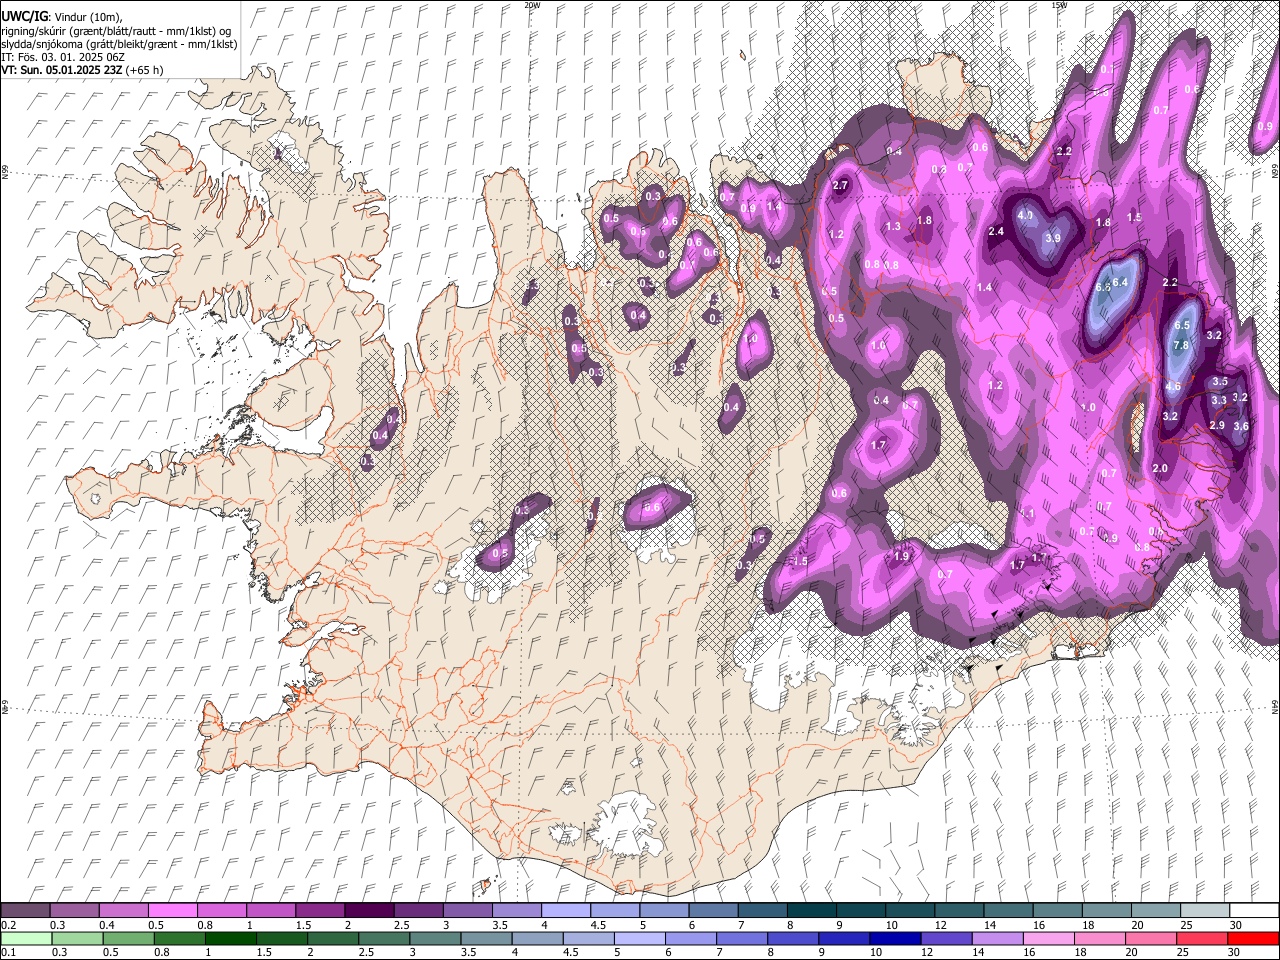Viewport: 1280px width, 960px height.
Task: Select the 4.0 precipitation value
Action: click(1025, 216)
